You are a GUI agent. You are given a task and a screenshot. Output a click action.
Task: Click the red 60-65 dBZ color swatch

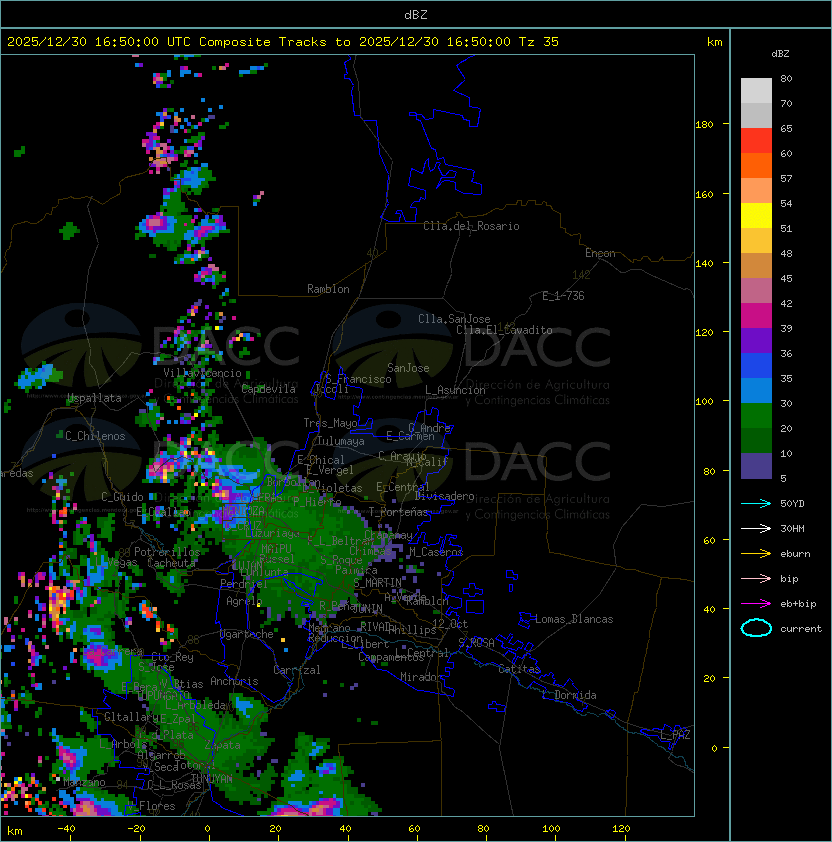pos(756,141)
